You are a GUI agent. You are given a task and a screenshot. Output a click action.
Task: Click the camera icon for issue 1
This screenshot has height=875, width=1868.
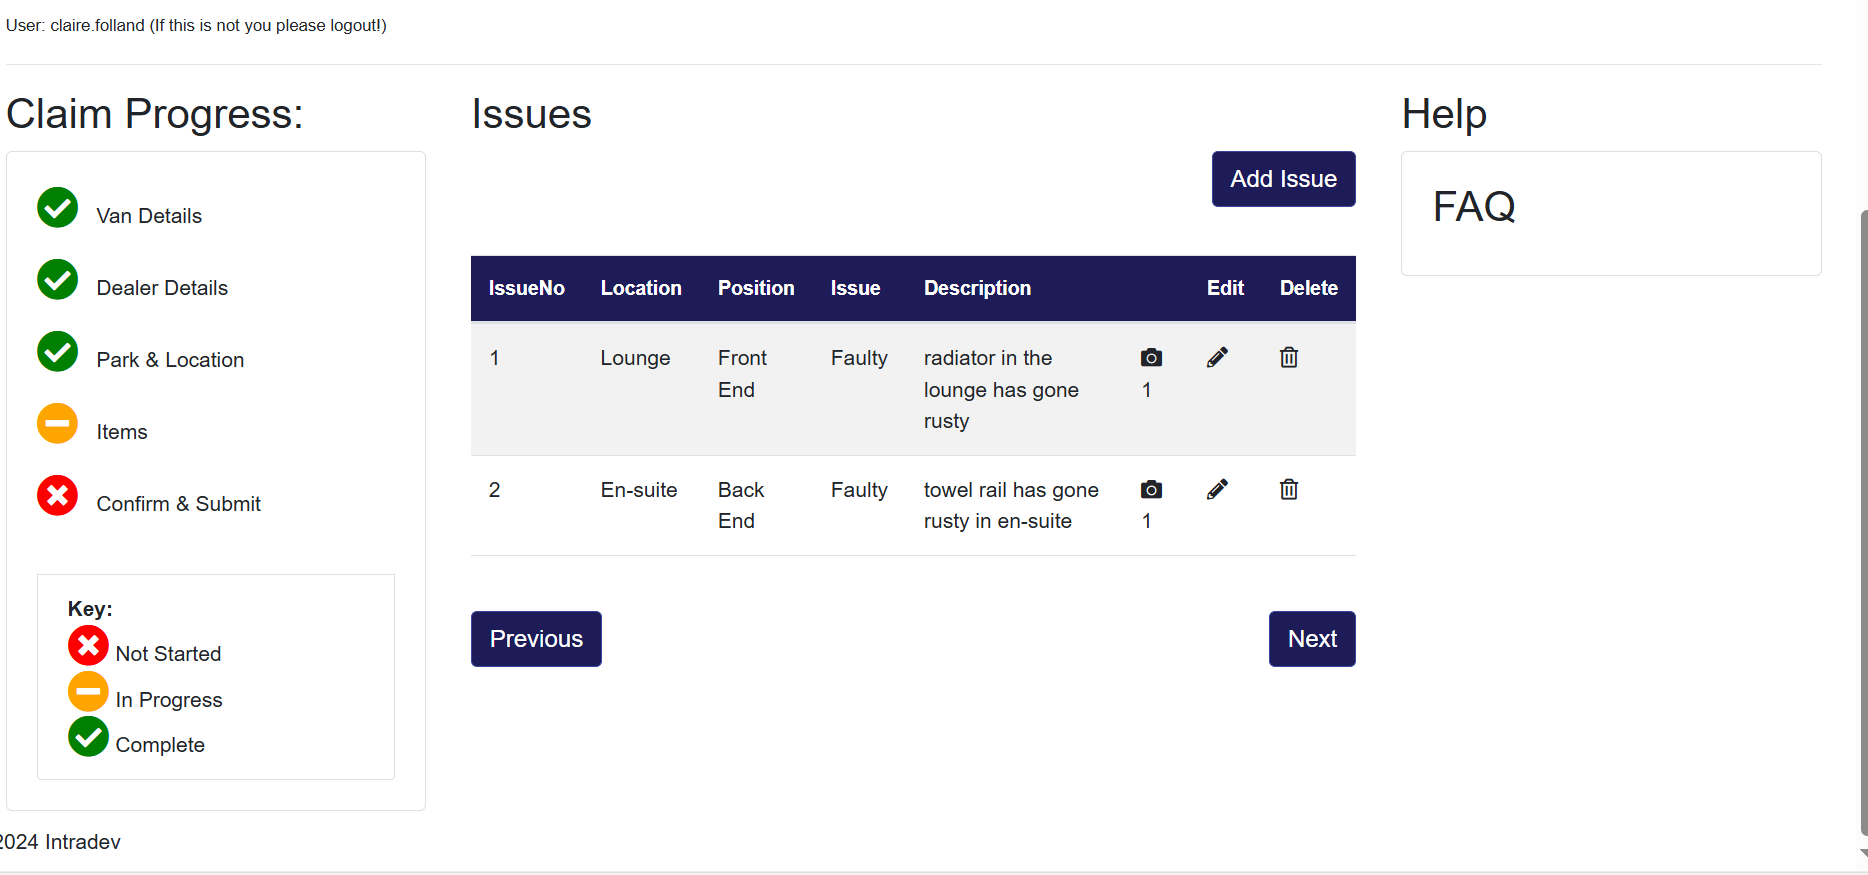click(1151, 358)
